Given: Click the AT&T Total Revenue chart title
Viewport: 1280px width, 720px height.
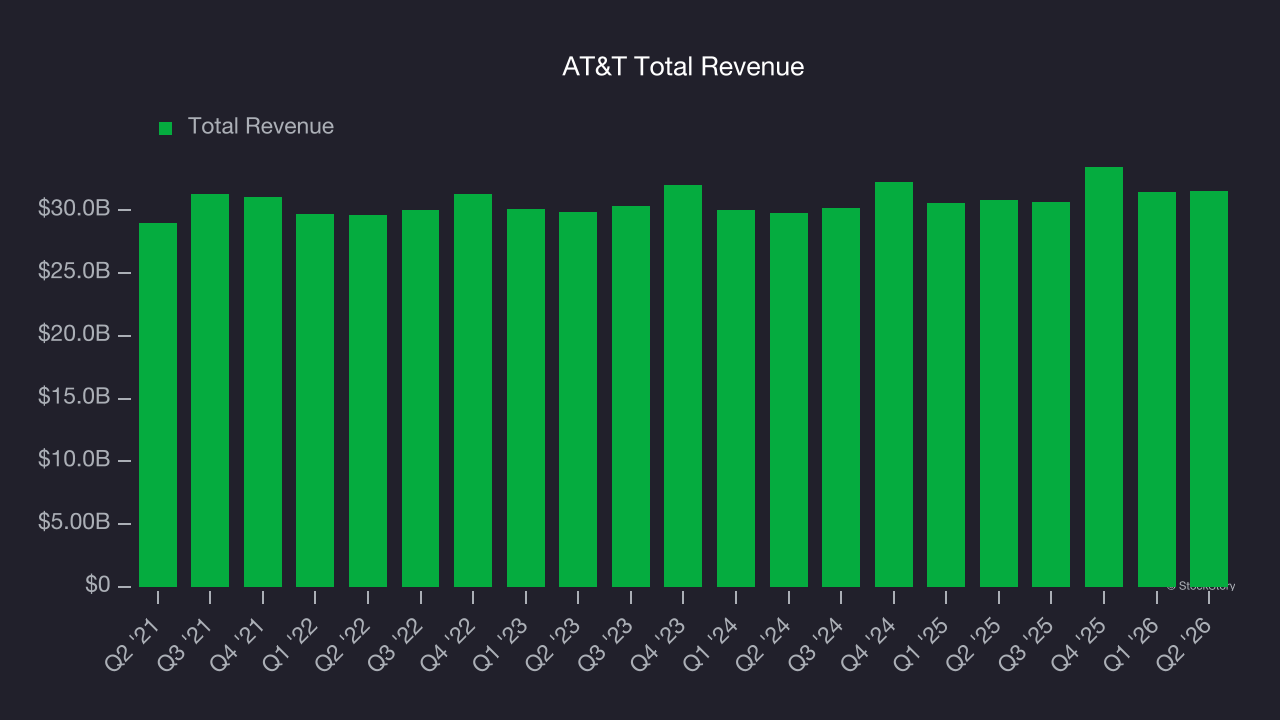Looking at the screenshot, I should point(683,67).
